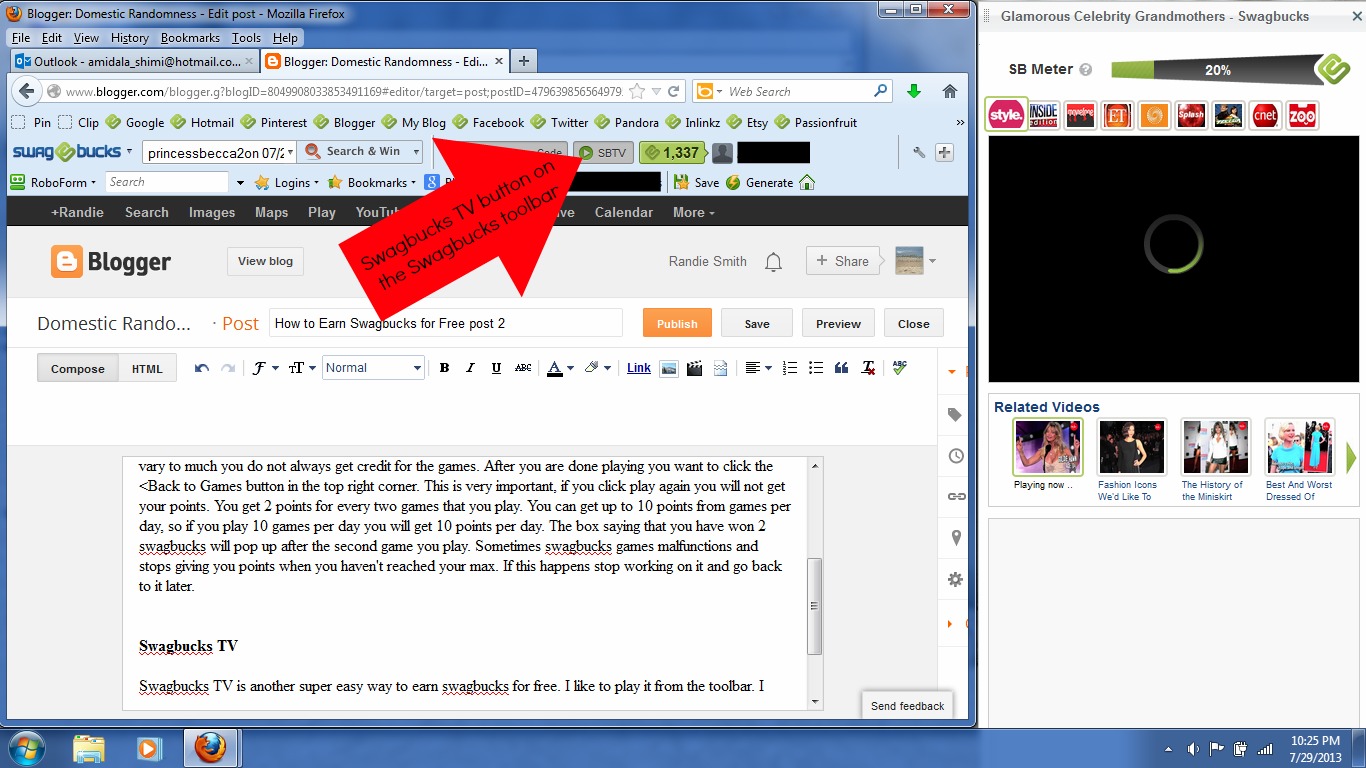Open the text color dropdown
Viewport: 1366px width, 768px height.
tap(560, 368)
